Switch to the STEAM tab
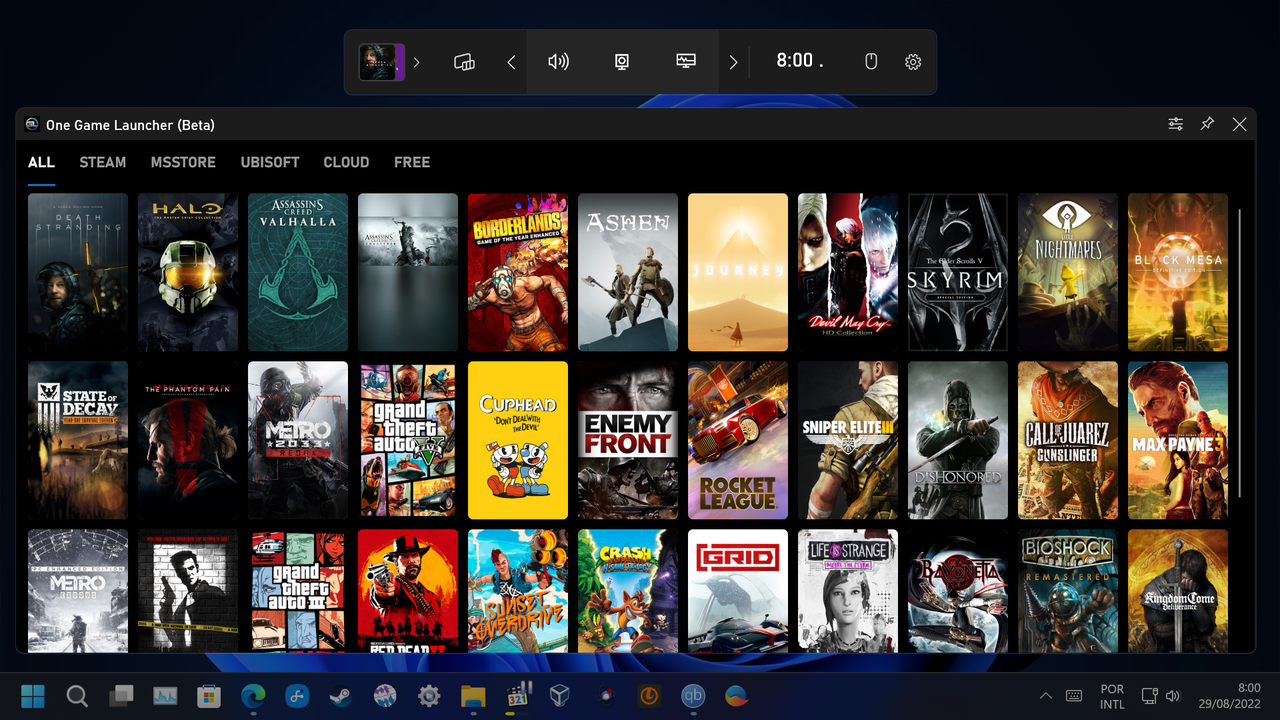Image resolution: width=1280 pixels, height=720 pixels. click(103, 162)
